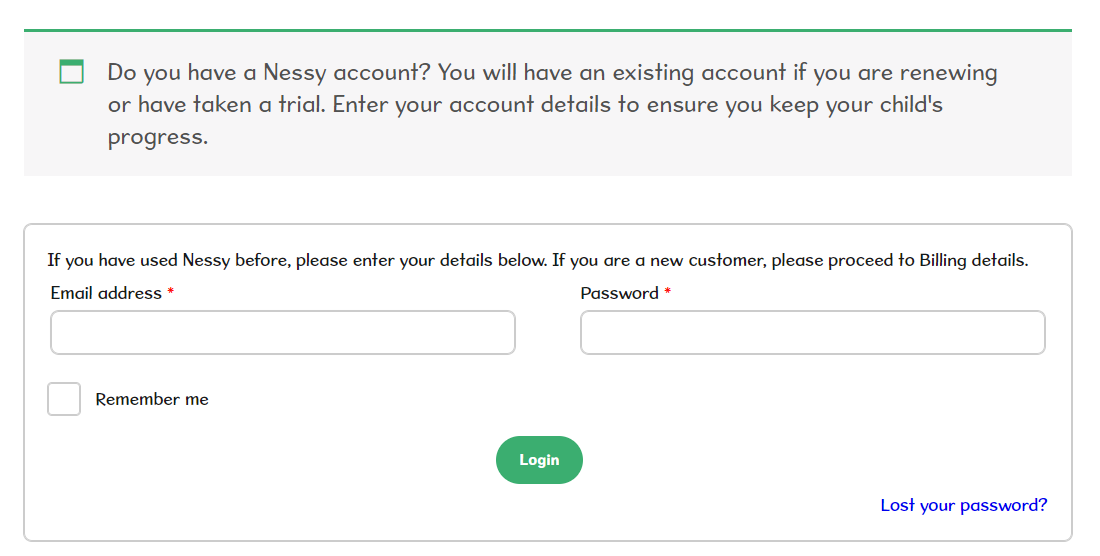Click the word 'progress.' in the notice
The height and width of the screenshot is (556, 1100).
[158, 137]
